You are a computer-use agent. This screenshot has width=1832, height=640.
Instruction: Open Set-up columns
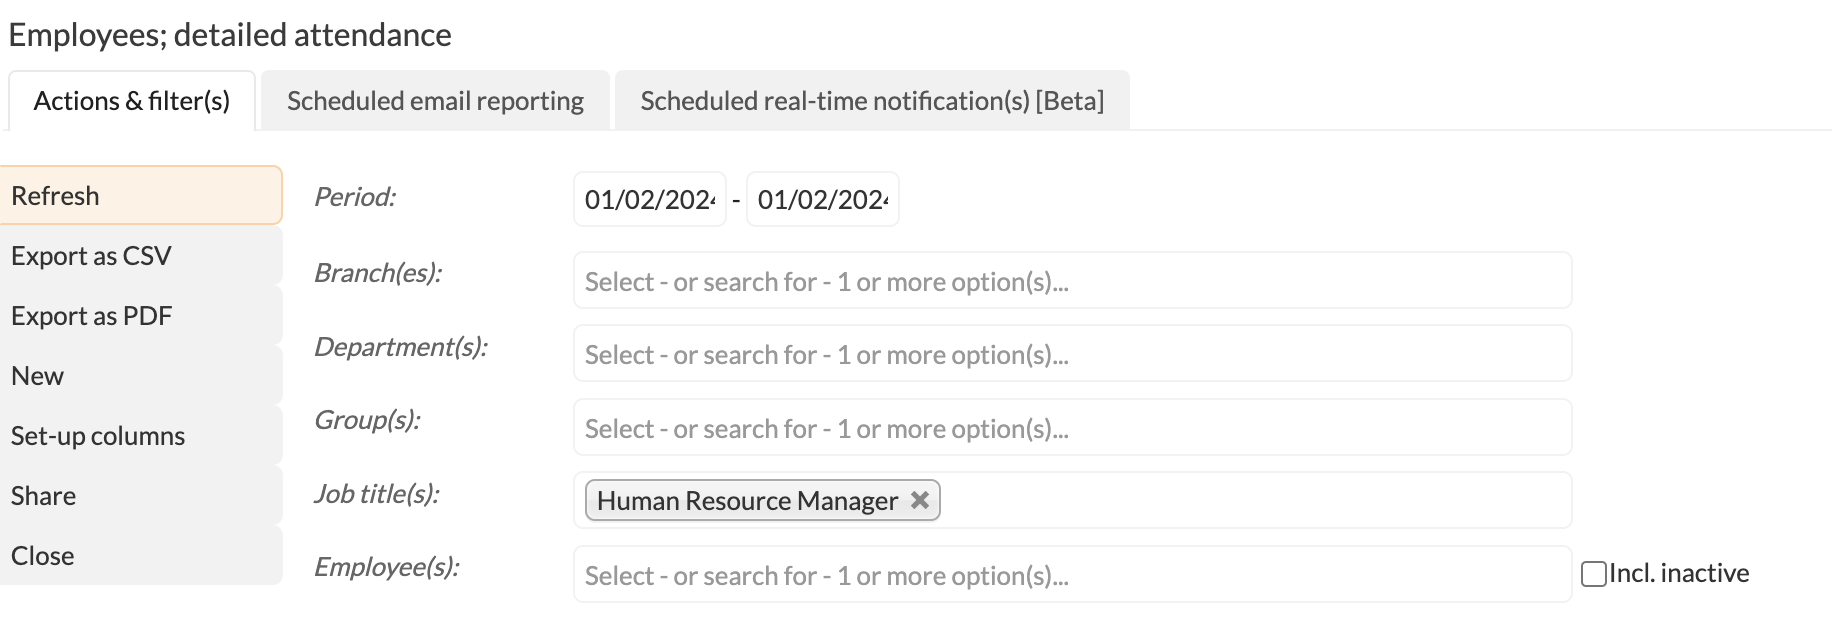(x=141, y=436)
